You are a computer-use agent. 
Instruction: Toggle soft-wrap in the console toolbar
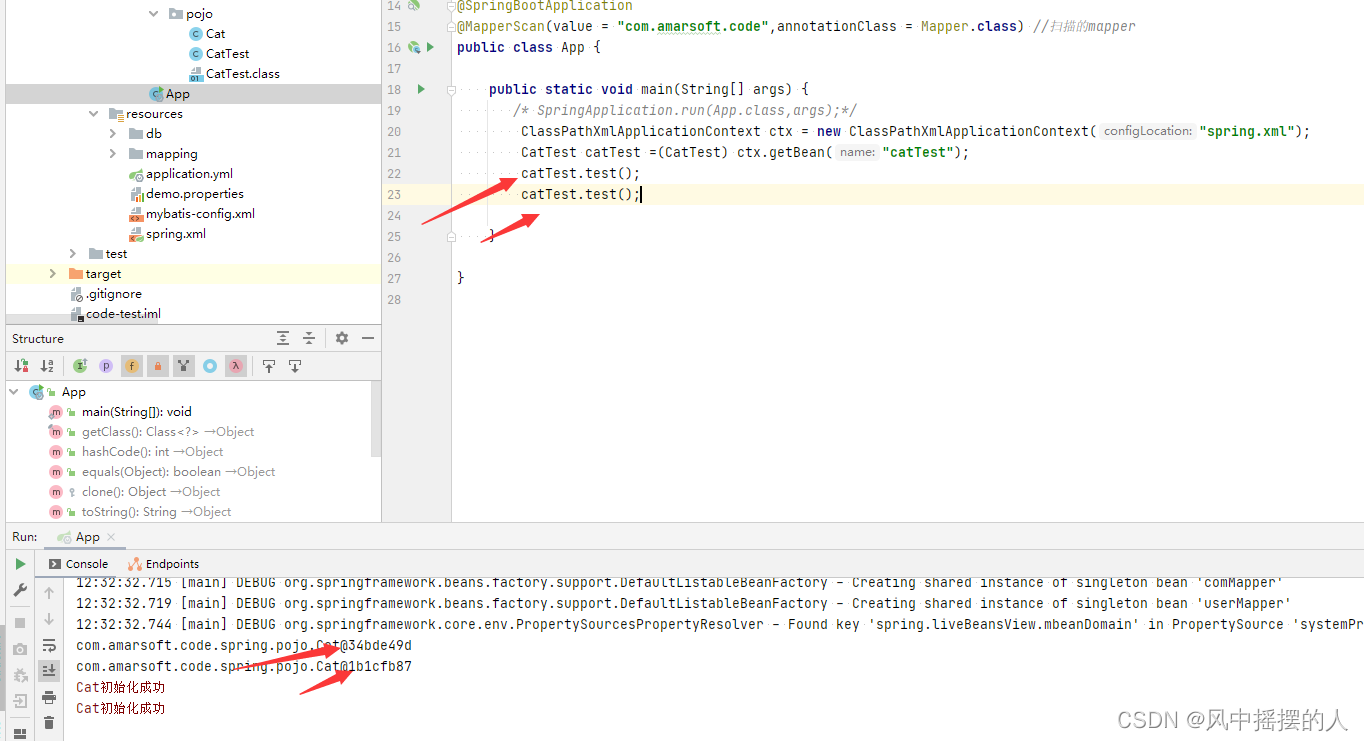click(x=49, y=645)
